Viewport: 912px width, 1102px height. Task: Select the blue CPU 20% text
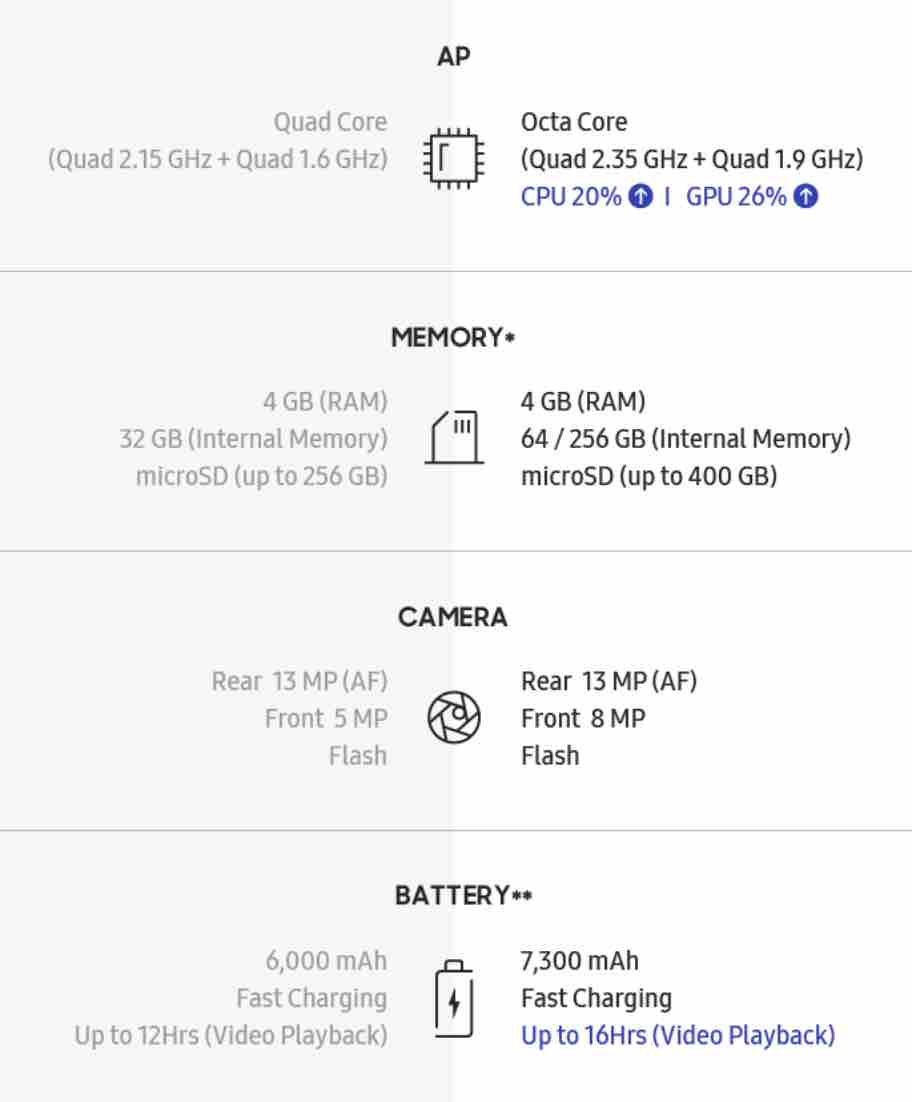pos(571,196)
